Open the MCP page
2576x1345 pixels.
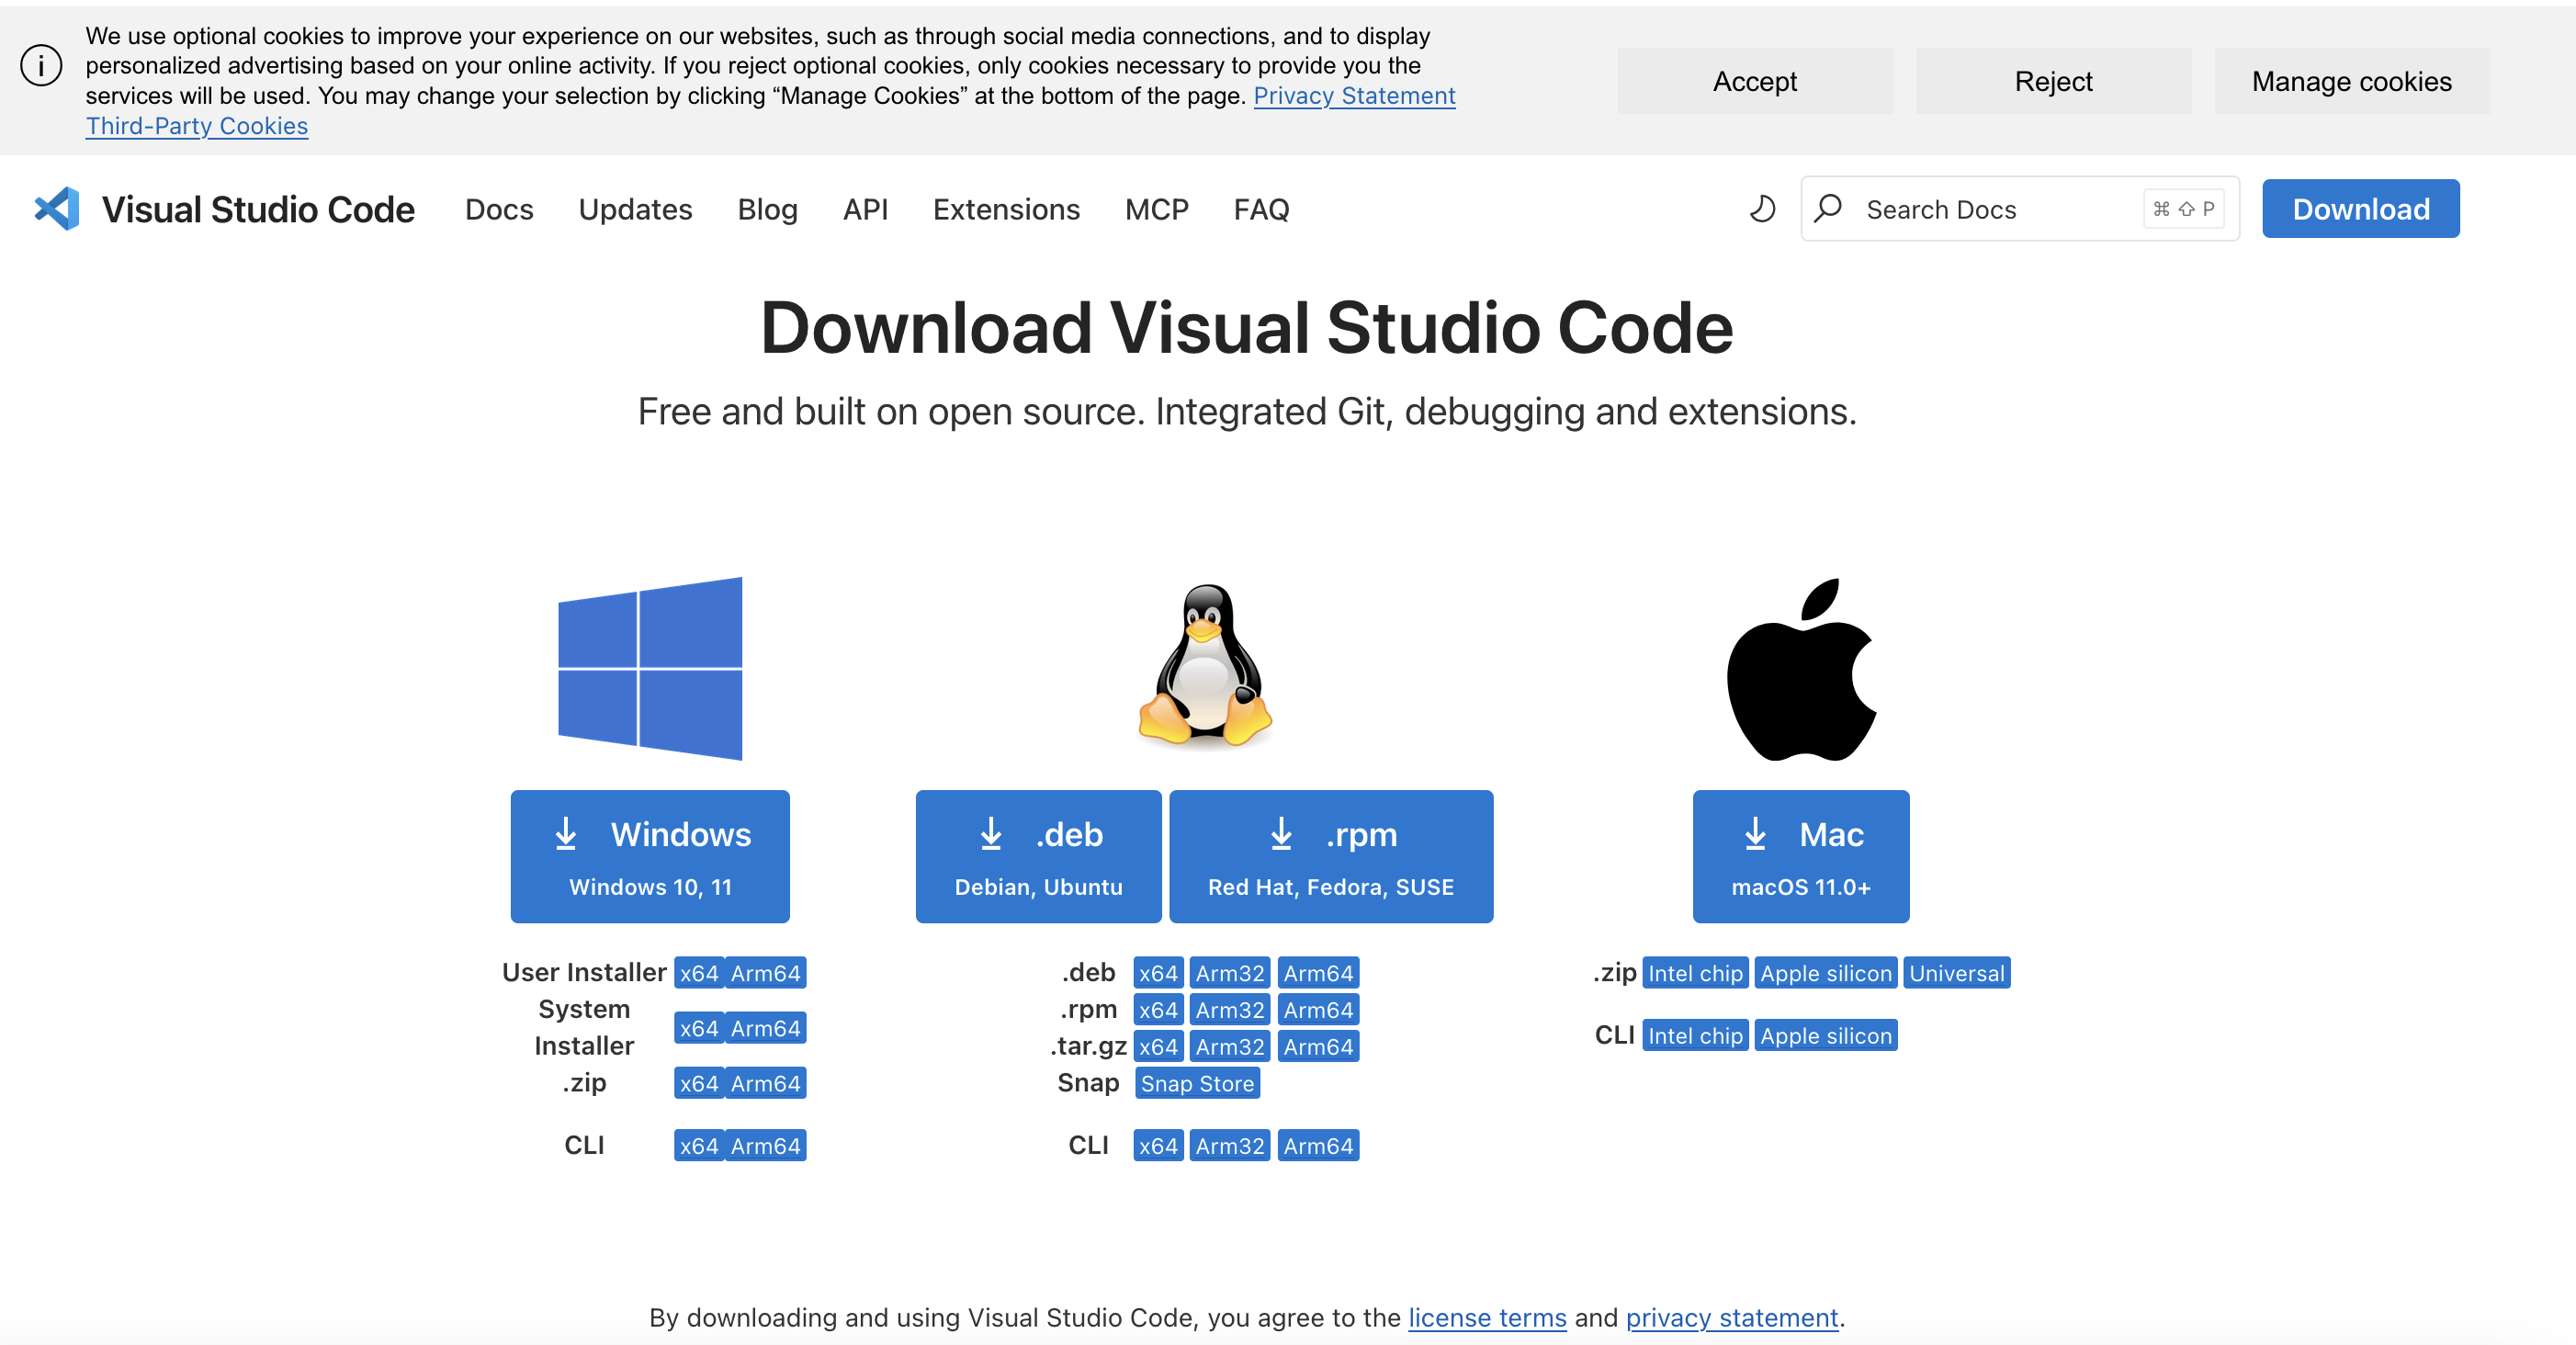click(x=1157, y=209)
